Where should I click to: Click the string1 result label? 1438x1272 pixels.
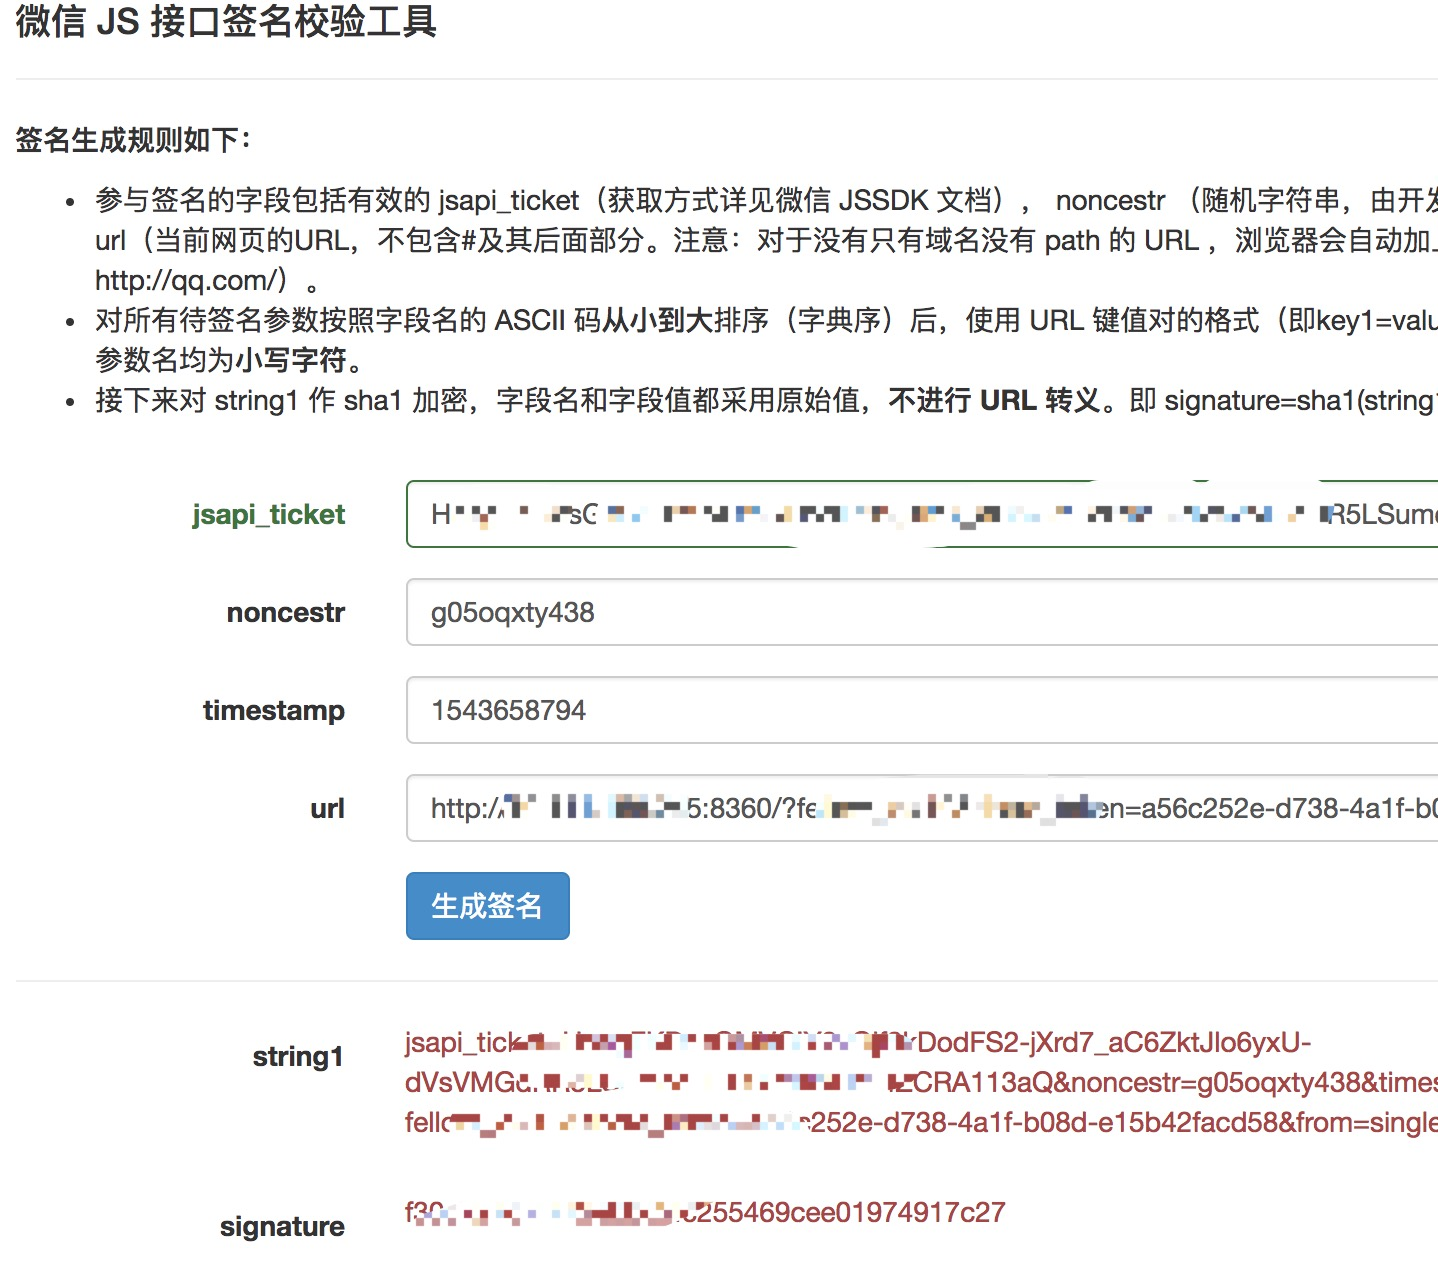point(298,1056)
